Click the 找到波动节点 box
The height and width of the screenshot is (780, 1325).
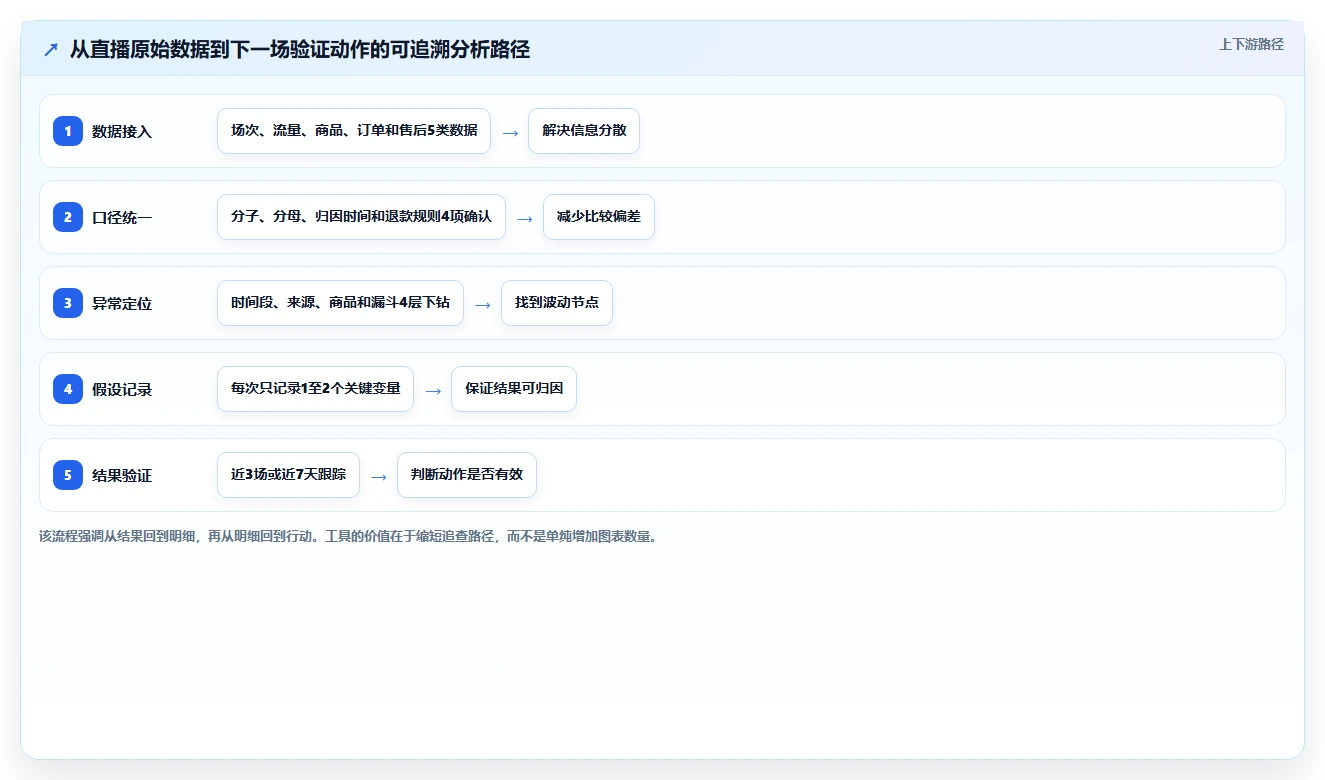[557, 303]
